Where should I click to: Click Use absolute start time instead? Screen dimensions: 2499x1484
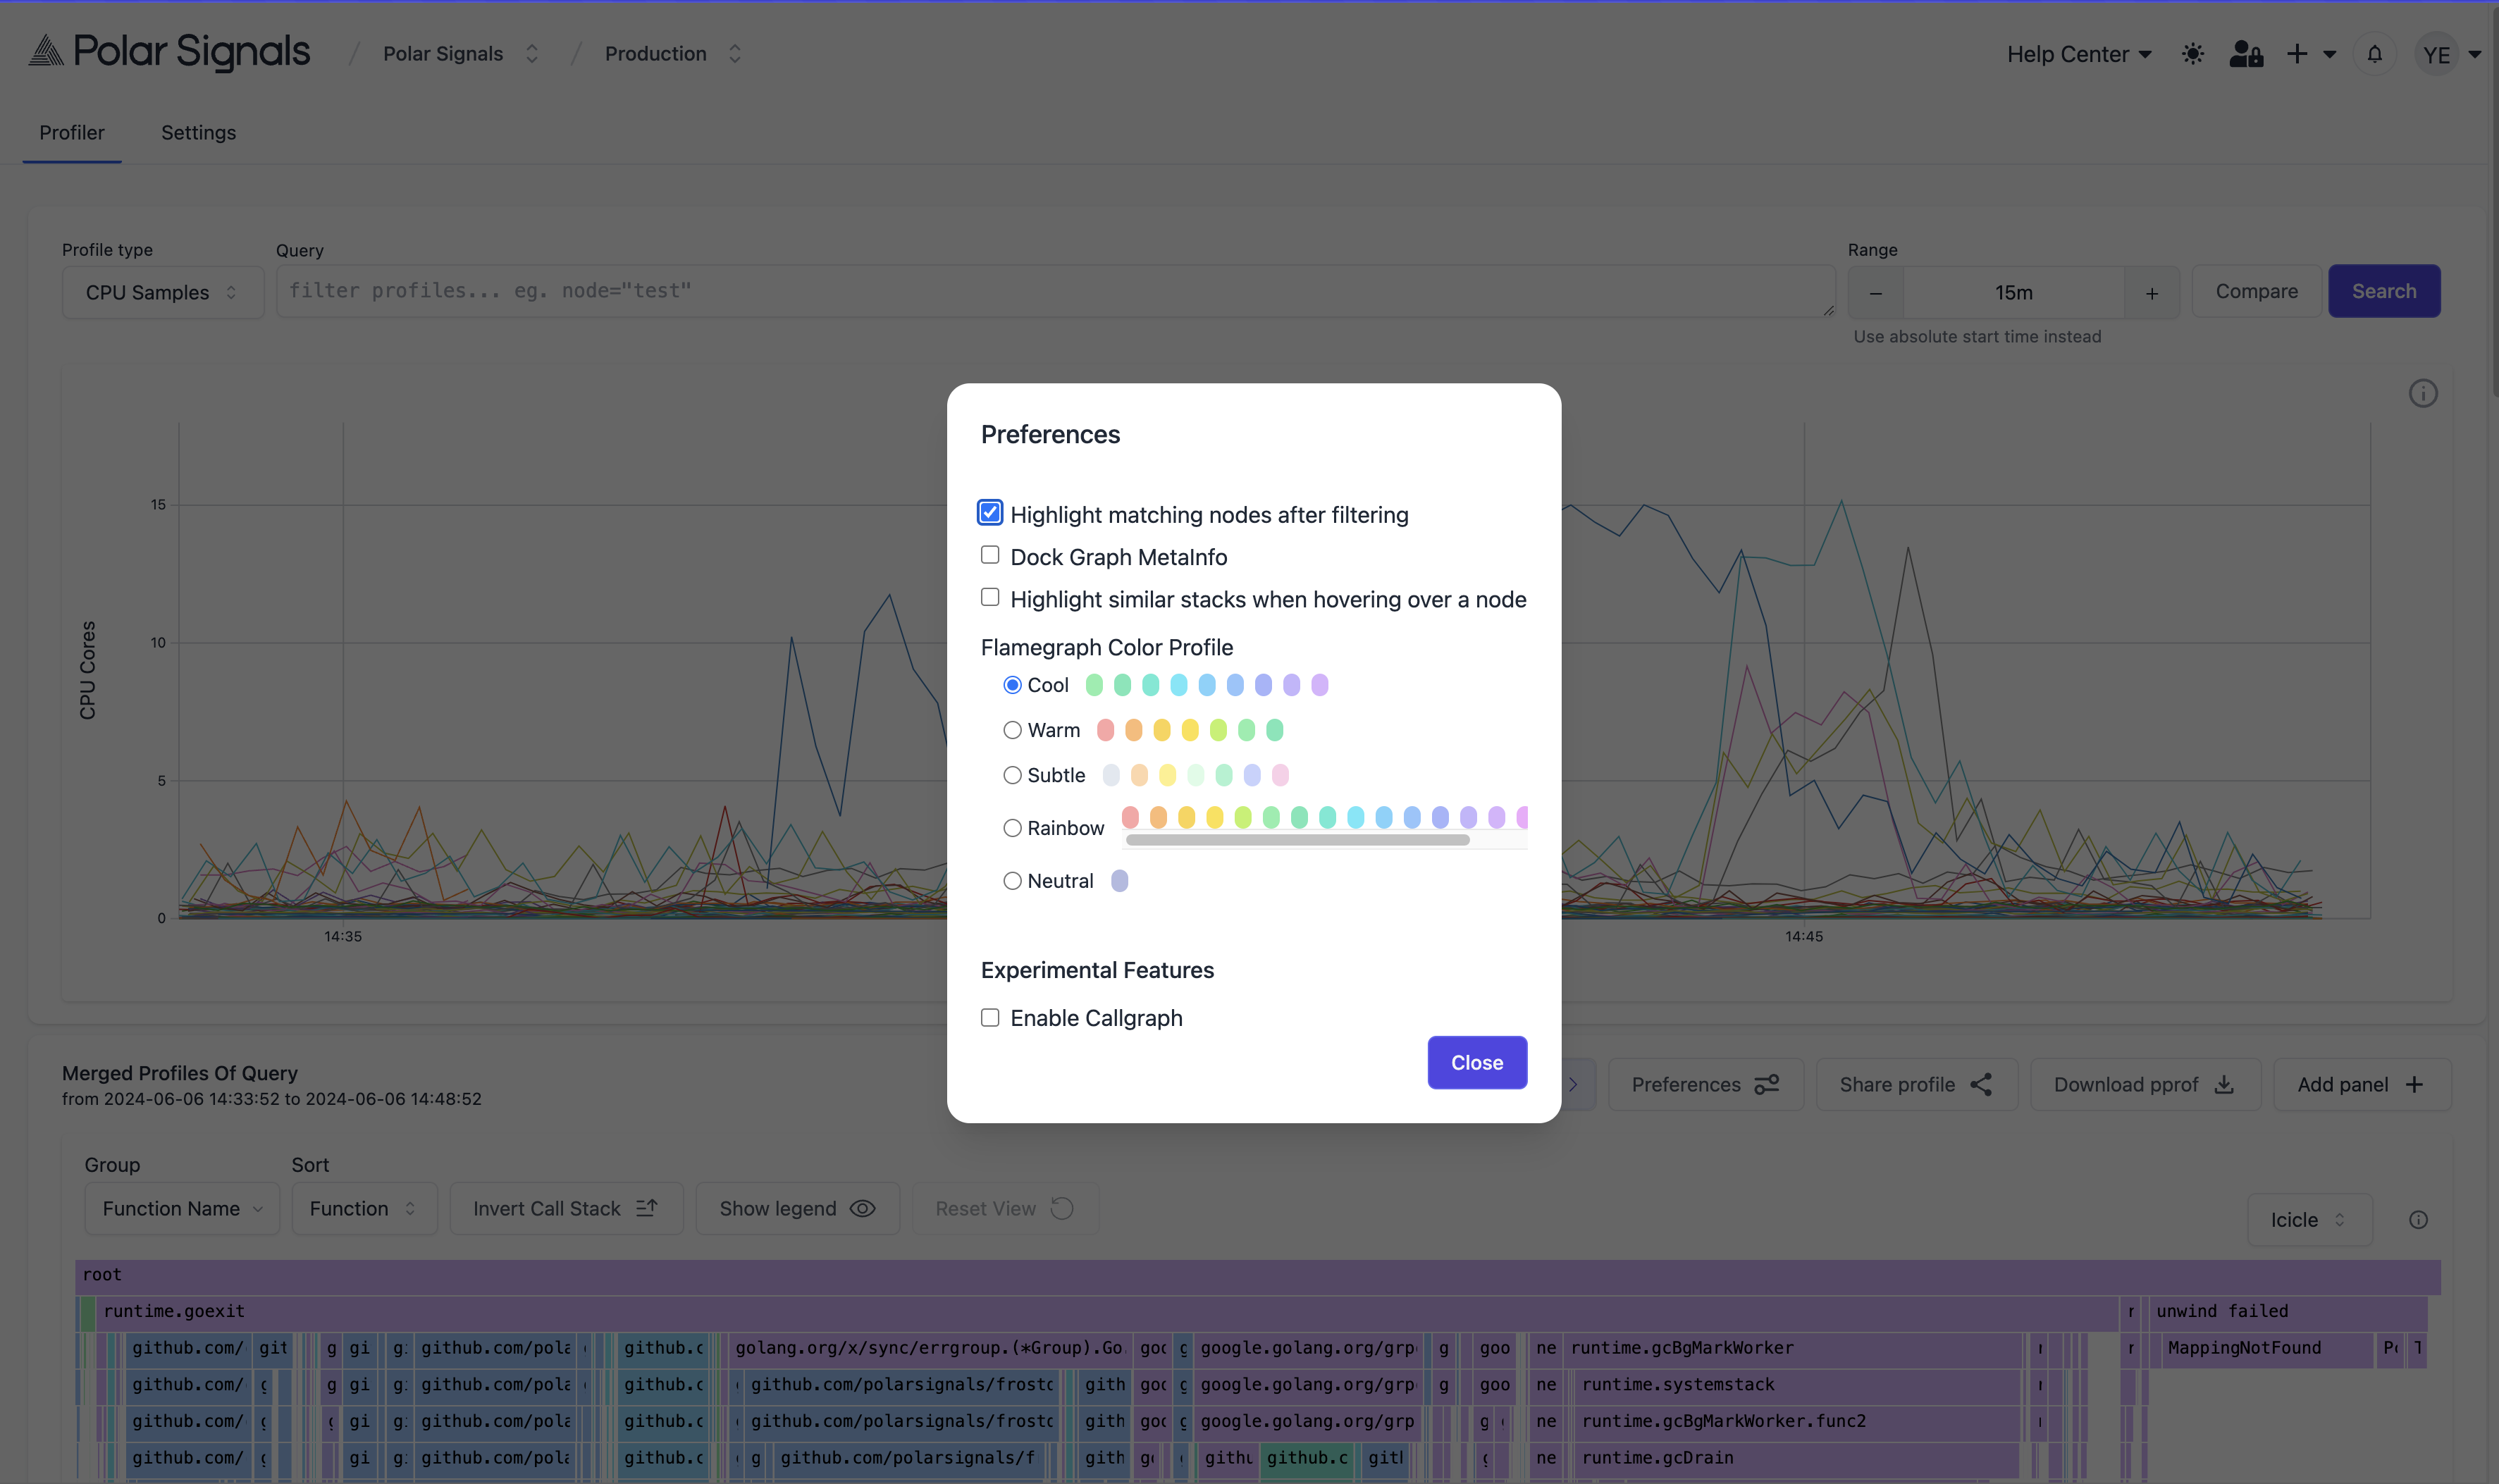tap(1979, 336)
